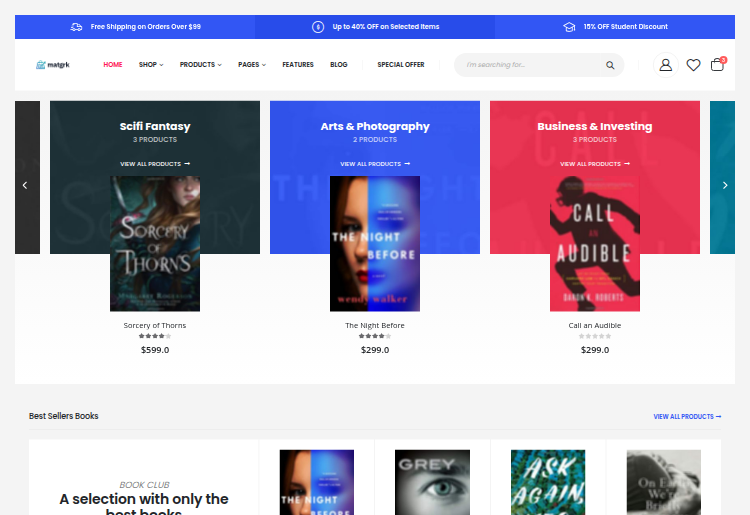The image size is (750, 515).
Task: Expand the Shop menu dropdown
Action: [x=151, y=65]
